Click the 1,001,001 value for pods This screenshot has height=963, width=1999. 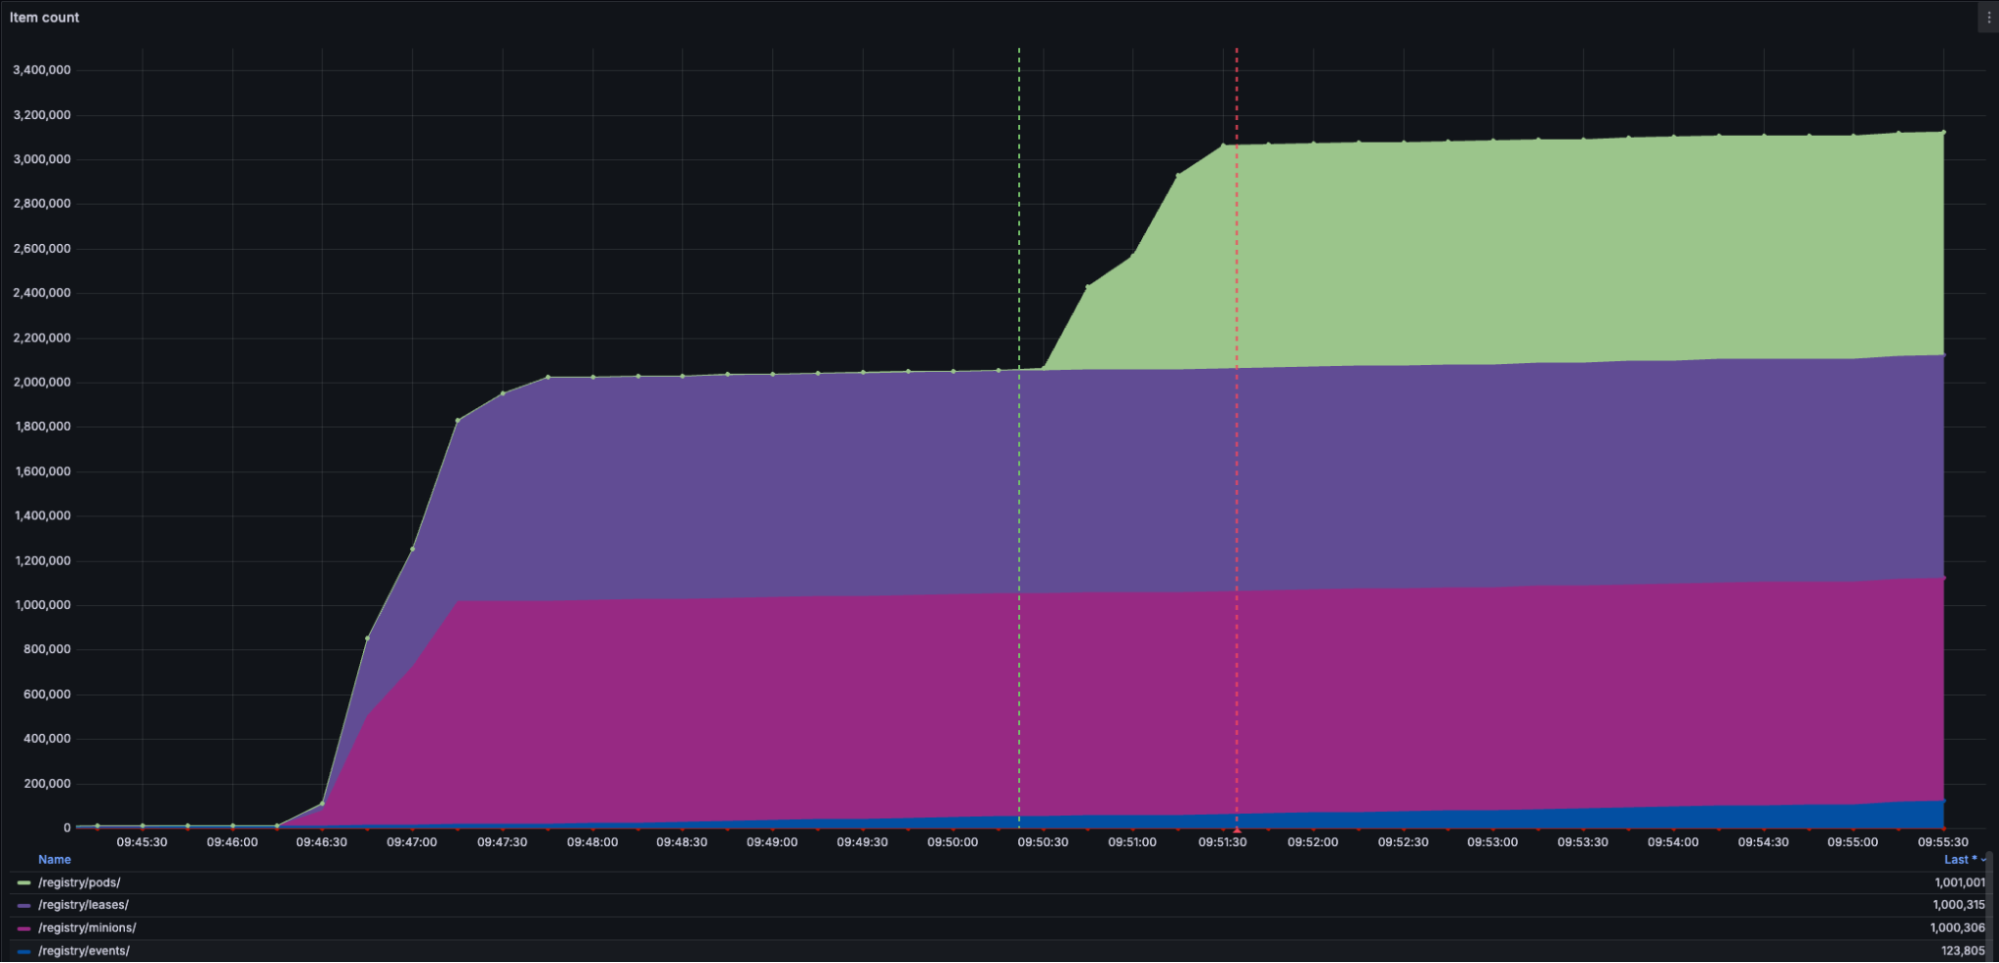click(x=1959, y=883)
